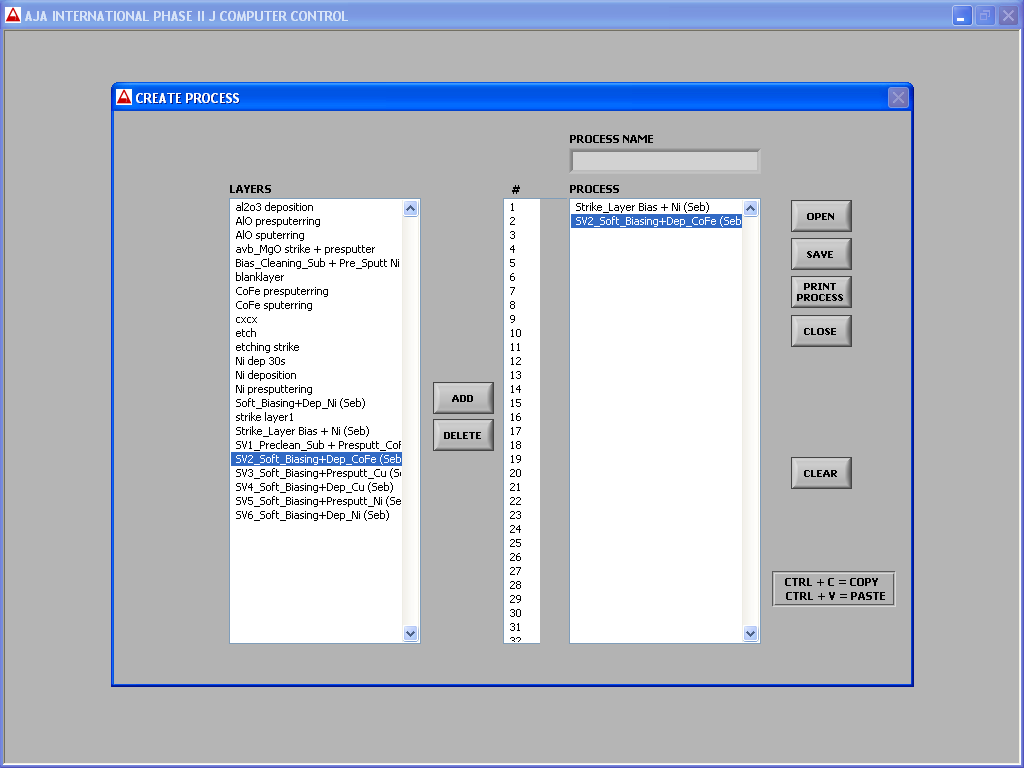1024x768 pixels.
Task: Close the CREATE PROCESS dialog via X
Action: pos(897,97)
